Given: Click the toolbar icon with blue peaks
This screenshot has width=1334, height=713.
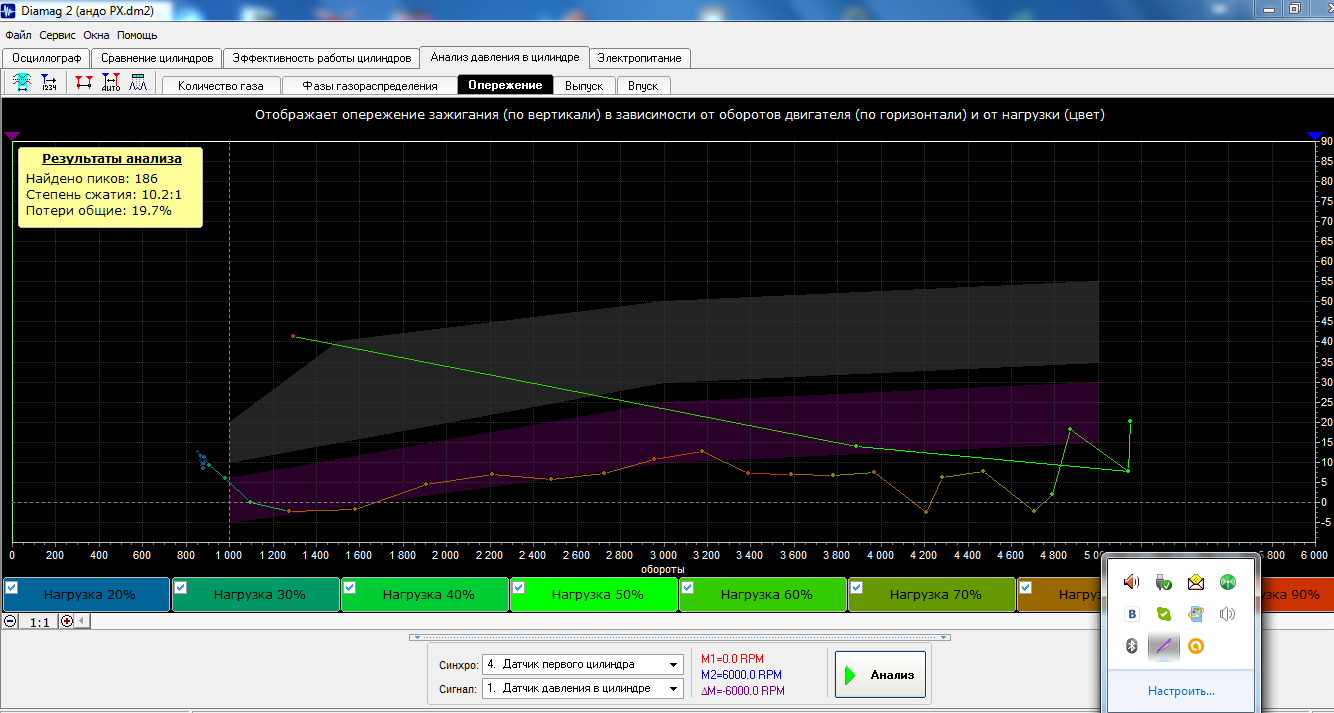Looking at the screenshot, I should tap(138, 83).
